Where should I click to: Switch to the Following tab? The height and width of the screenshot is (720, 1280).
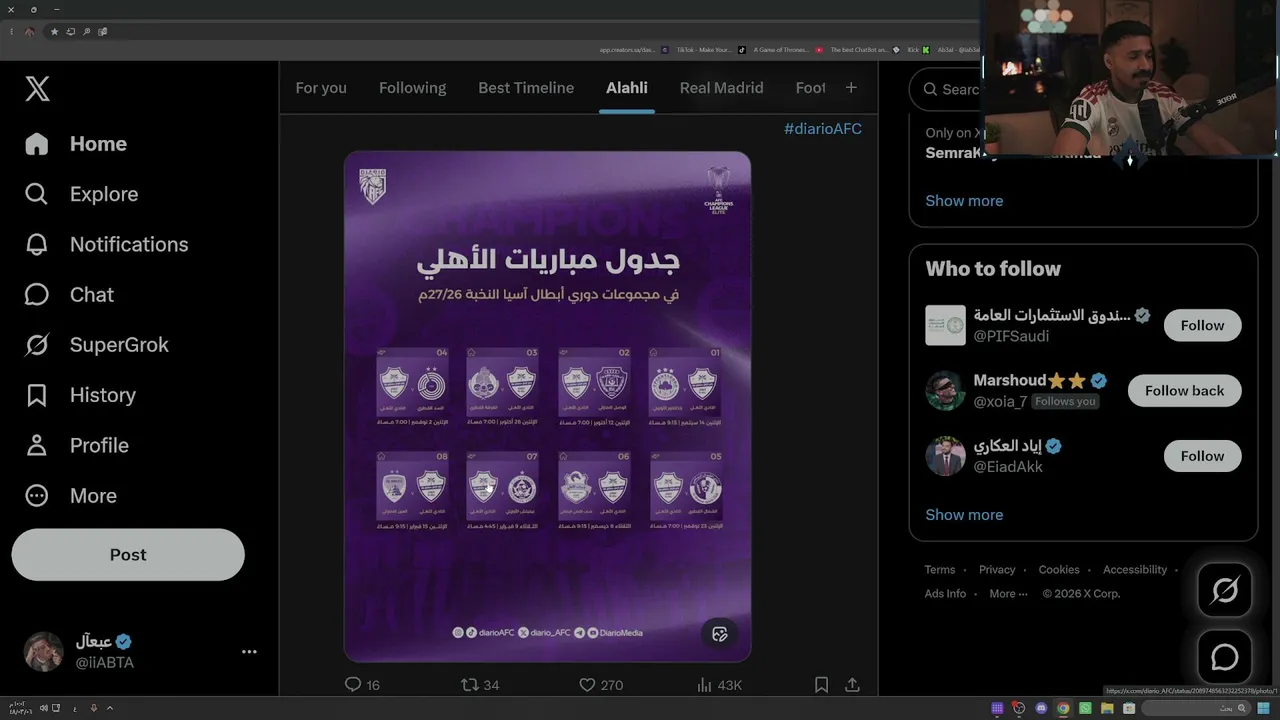(412, 88)
